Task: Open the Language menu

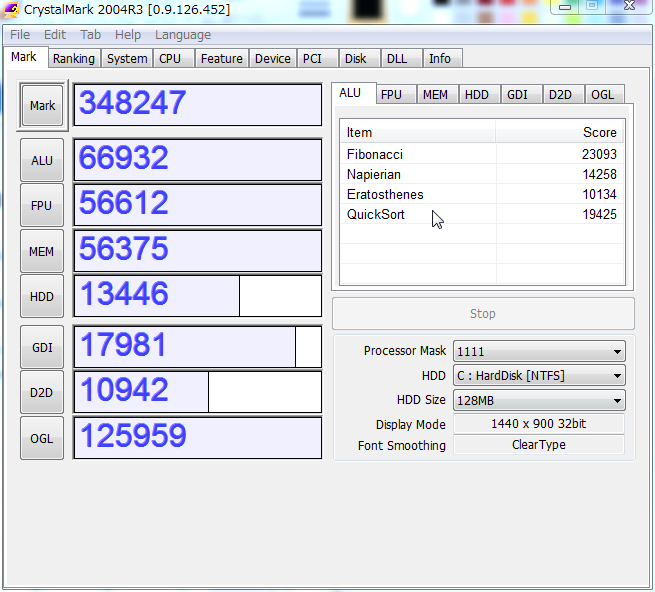Action: (183, 34)
